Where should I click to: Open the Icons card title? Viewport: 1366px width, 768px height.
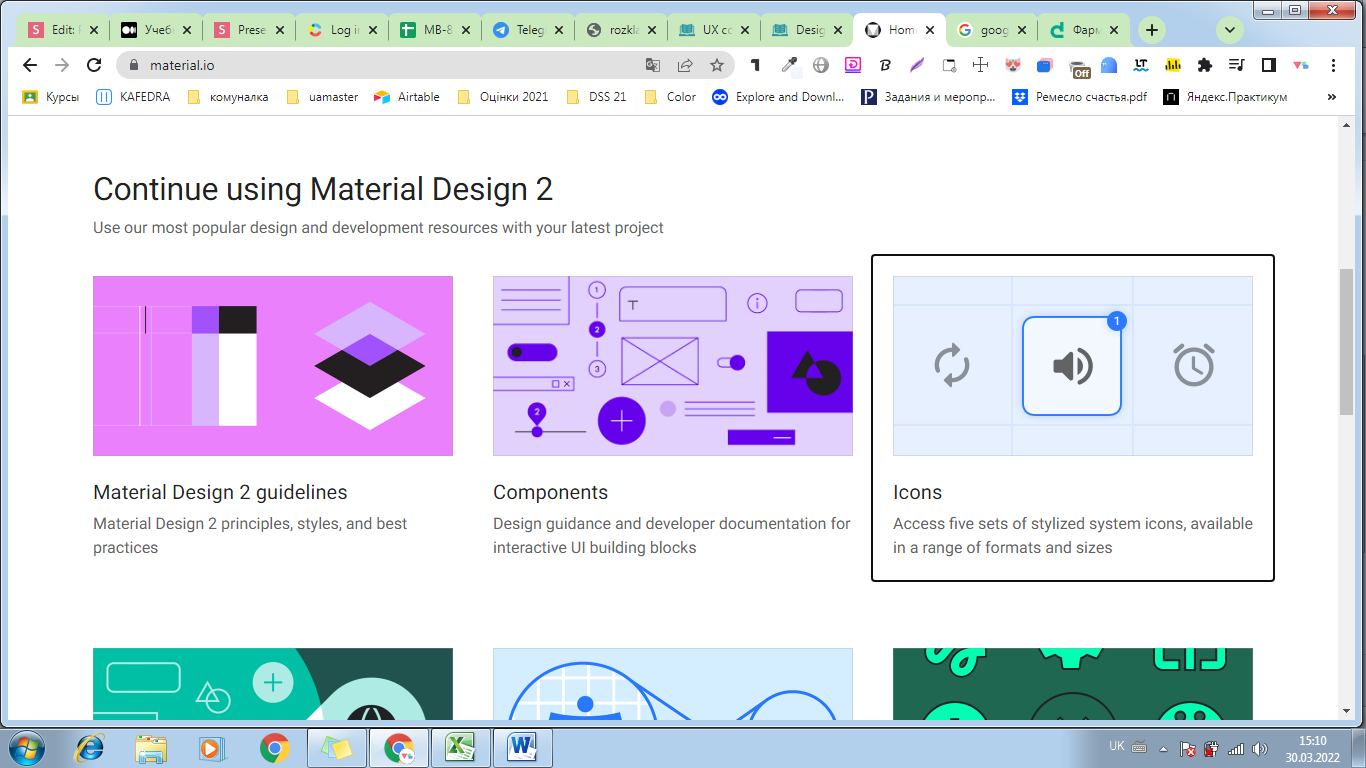click(x=917, y=492)
